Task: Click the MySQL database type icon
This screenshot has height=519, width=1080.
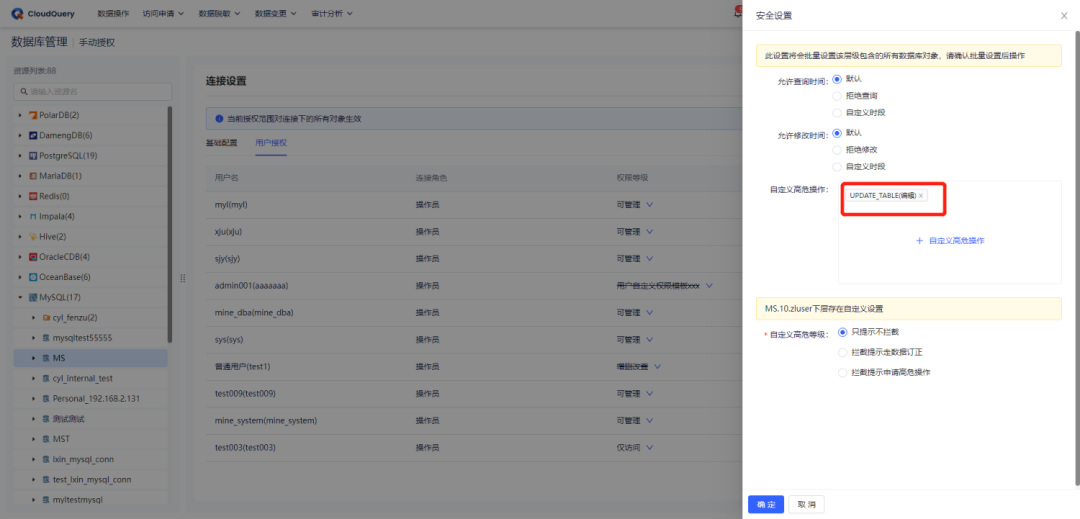Action: click(32, 298)
